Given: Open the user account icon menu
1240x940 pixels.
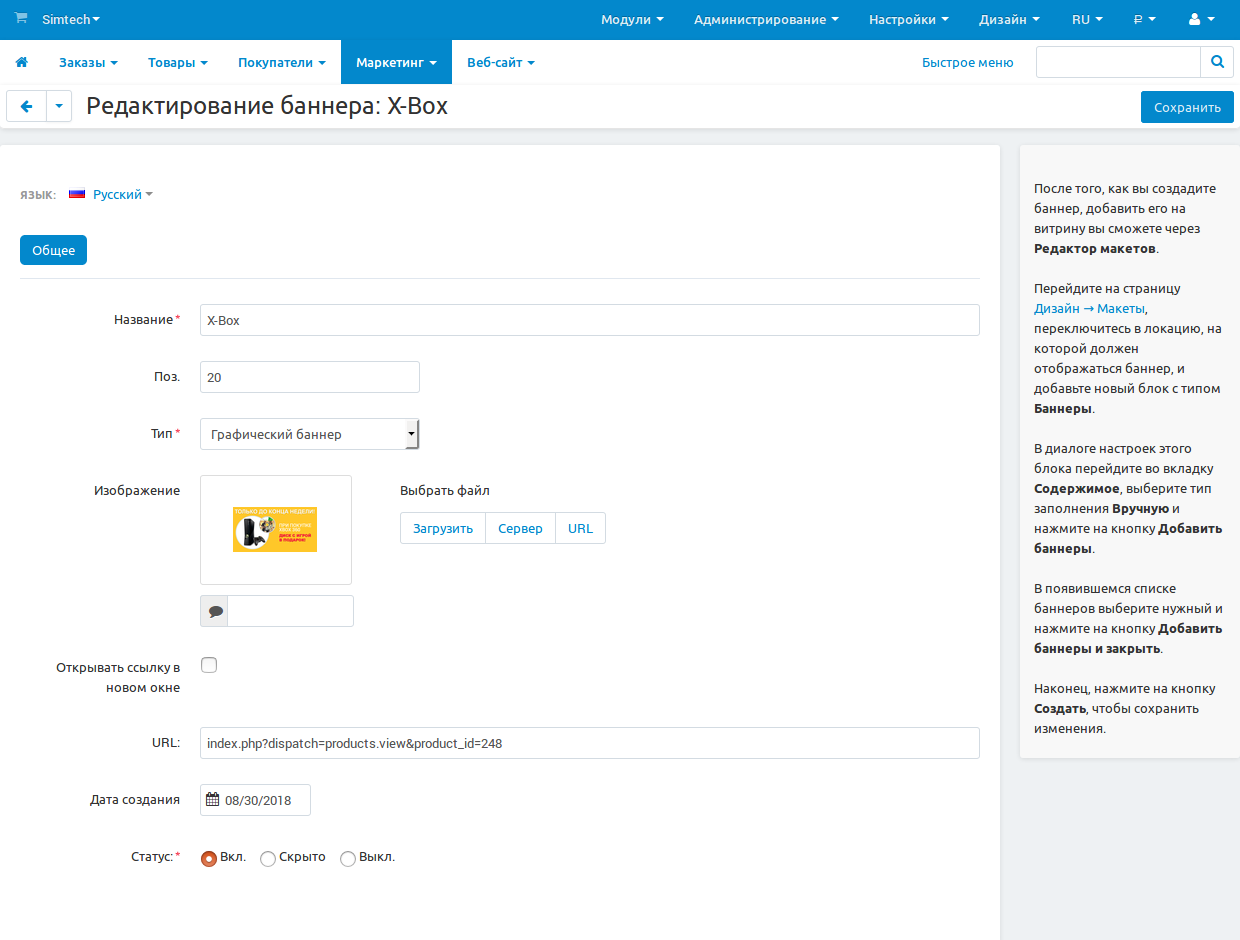Looking at the screenshot, I should [1201, 20].
